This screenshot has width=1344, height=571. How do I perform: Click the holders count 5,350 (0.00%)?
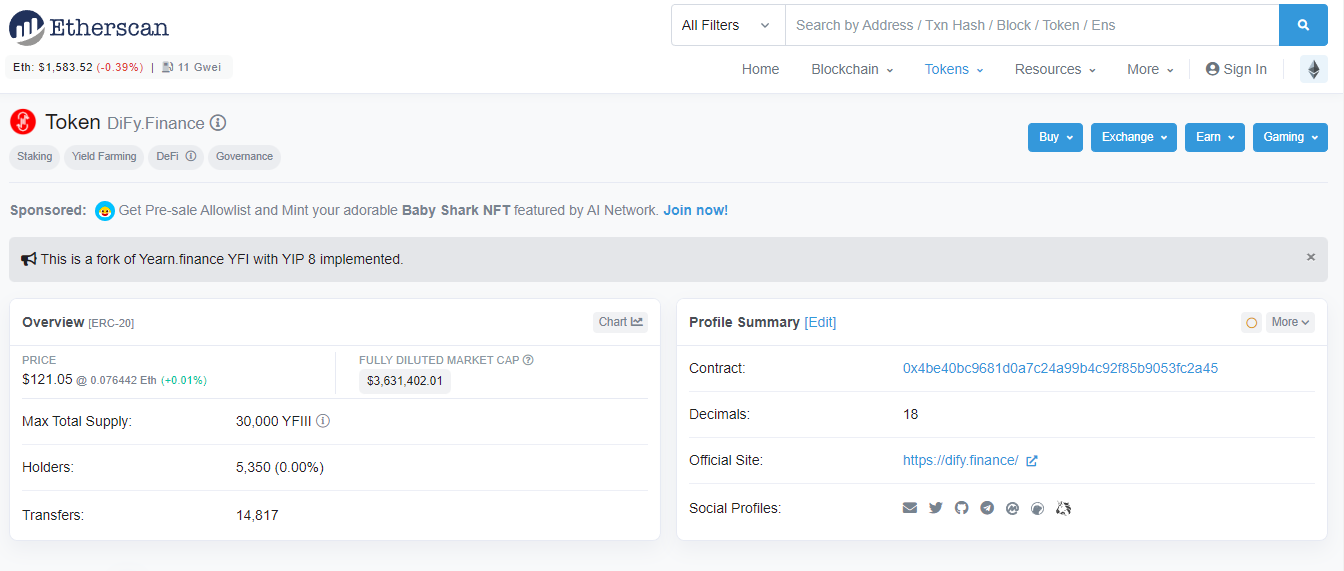tap(280, 468)
